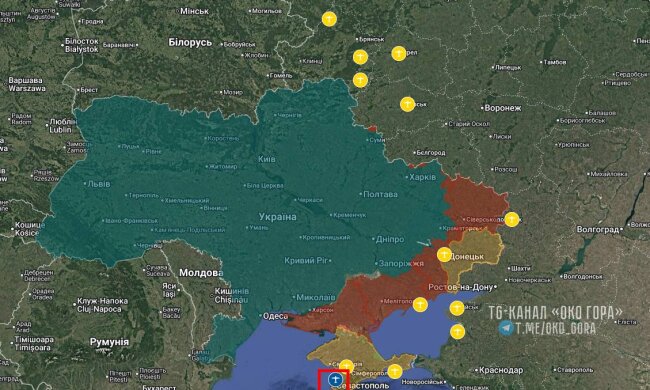The width and height of the screenshot is (650, 390).
Task: Click the yellow marker left of Донецьк label
Action: (444, 254)
